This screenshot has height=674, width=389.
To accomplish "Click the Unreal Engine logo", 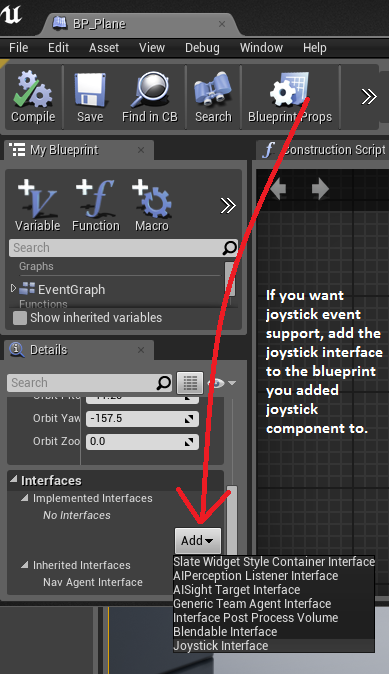I will click(x=11, y=14).
